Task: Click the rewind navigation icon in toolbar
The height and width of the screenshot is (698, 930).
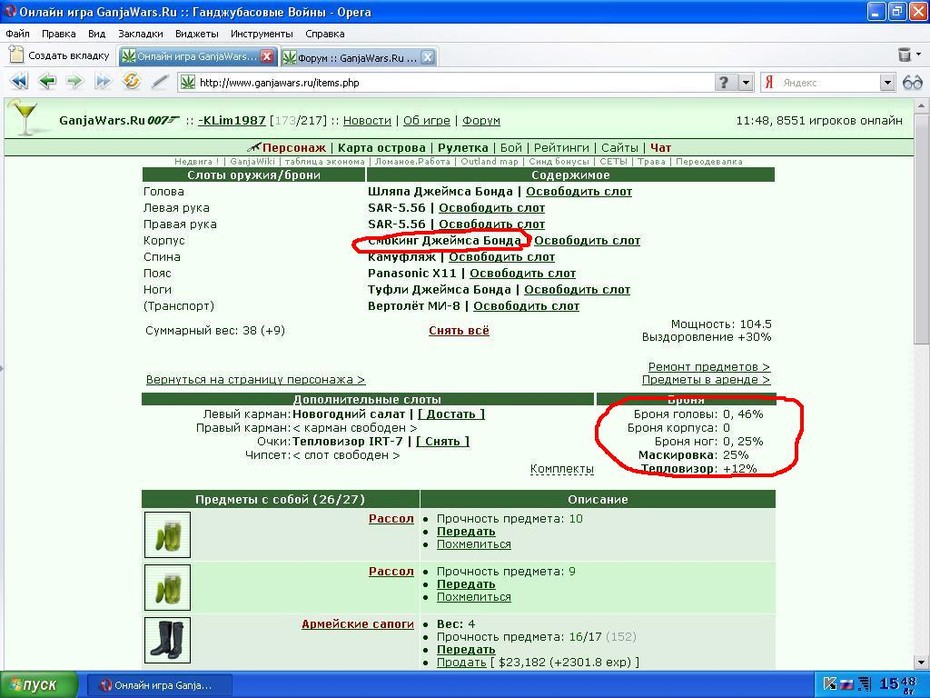Action: click(x=19, y=81)
